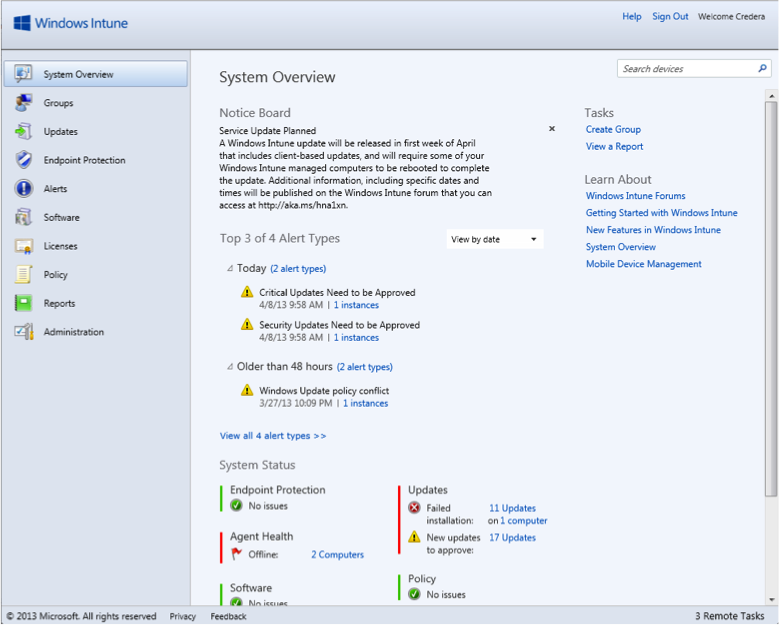This screenshot has width=779, height=625.
Task: Click the Alerts exclamation icon
Action: pos(23,189)
